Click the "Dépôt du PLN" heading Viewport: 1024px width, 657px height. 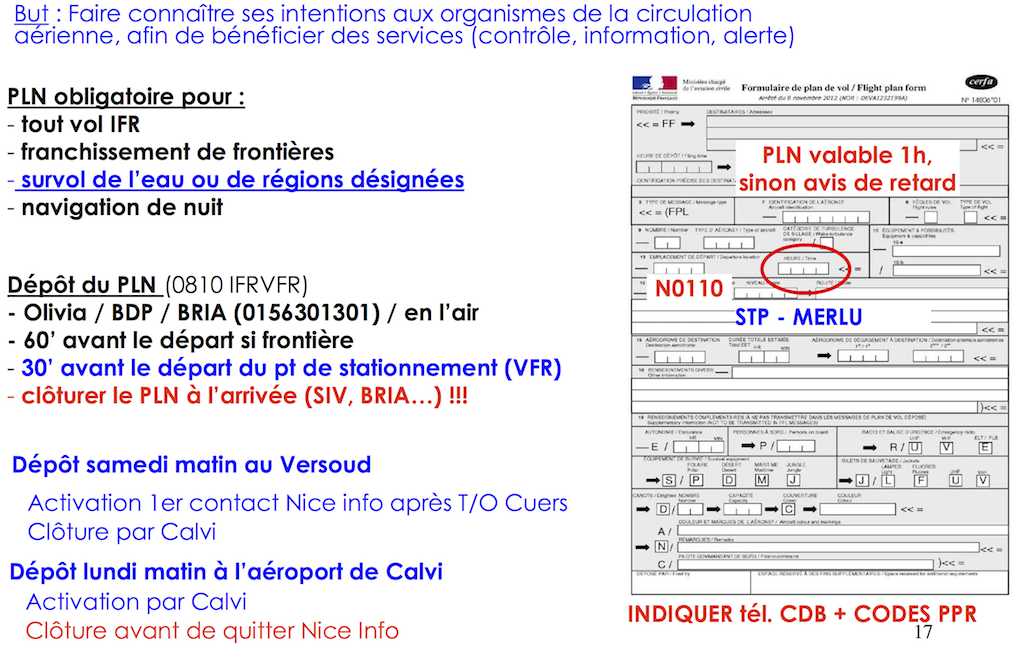(x=82, y=285)
